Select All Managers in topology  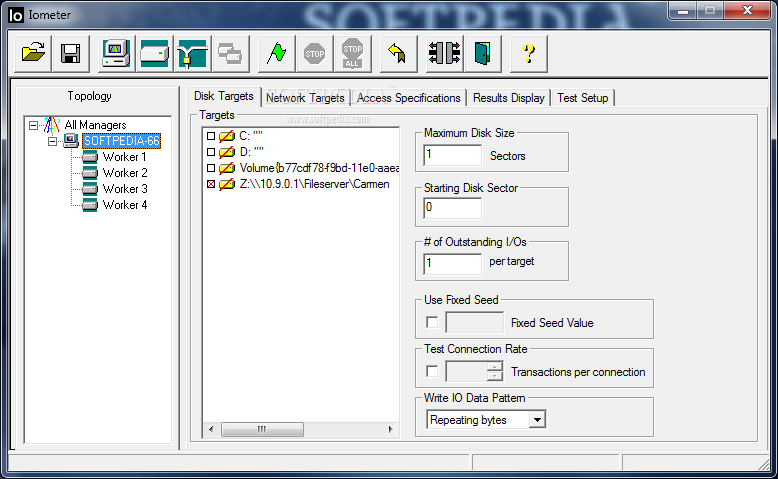pos(95,125)
